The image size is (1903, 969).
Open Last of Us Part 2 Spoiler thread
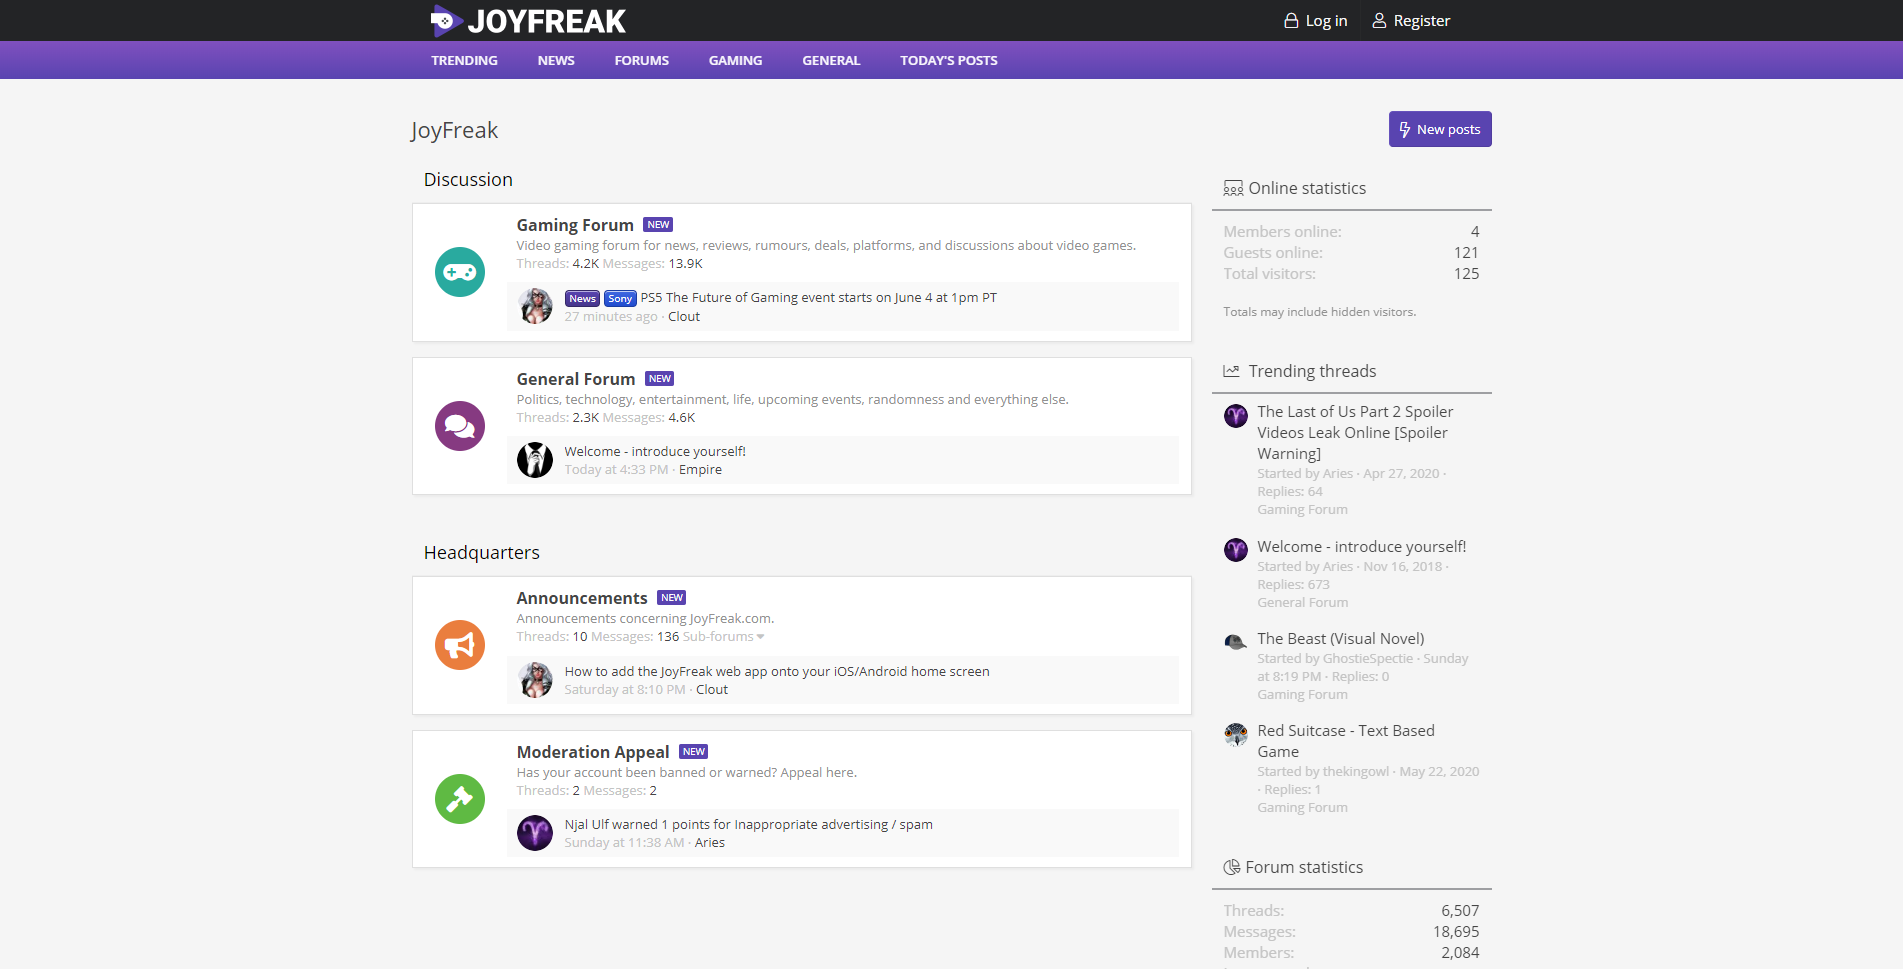coord(1355,432)
